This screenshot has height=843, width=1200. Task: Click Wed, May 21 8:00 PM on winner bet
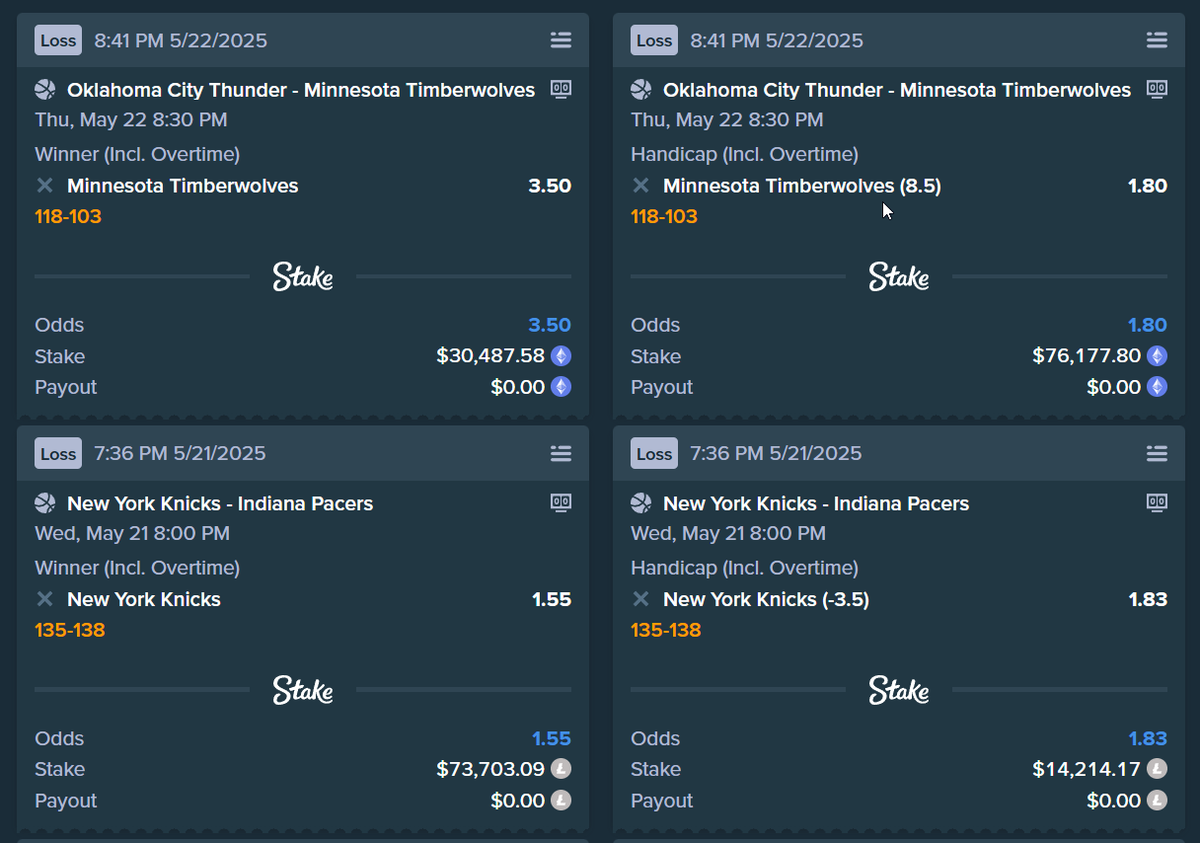(132, 533)
